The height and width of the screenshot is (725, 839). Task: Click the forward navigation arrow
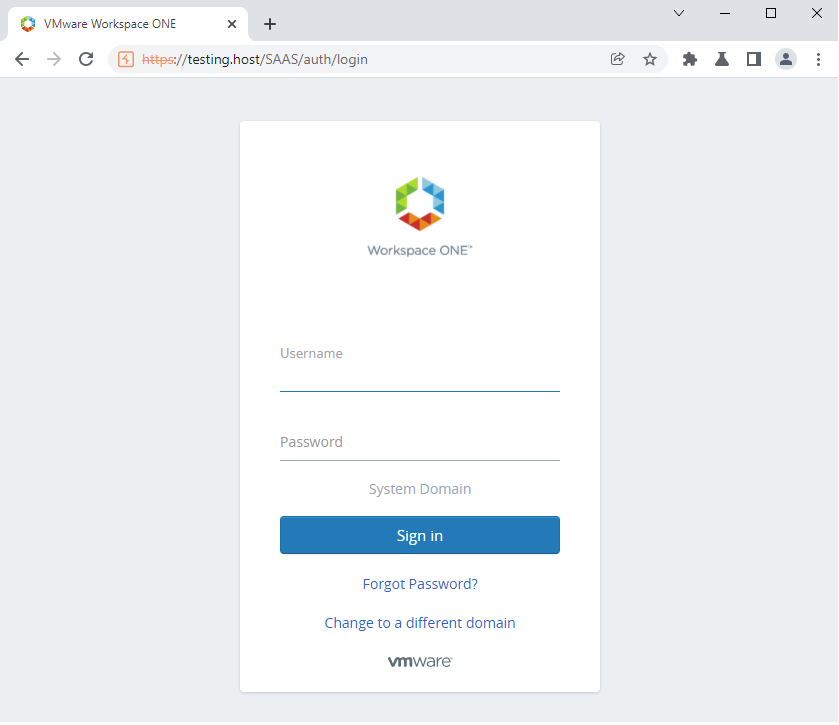click(x=54, y=59)
